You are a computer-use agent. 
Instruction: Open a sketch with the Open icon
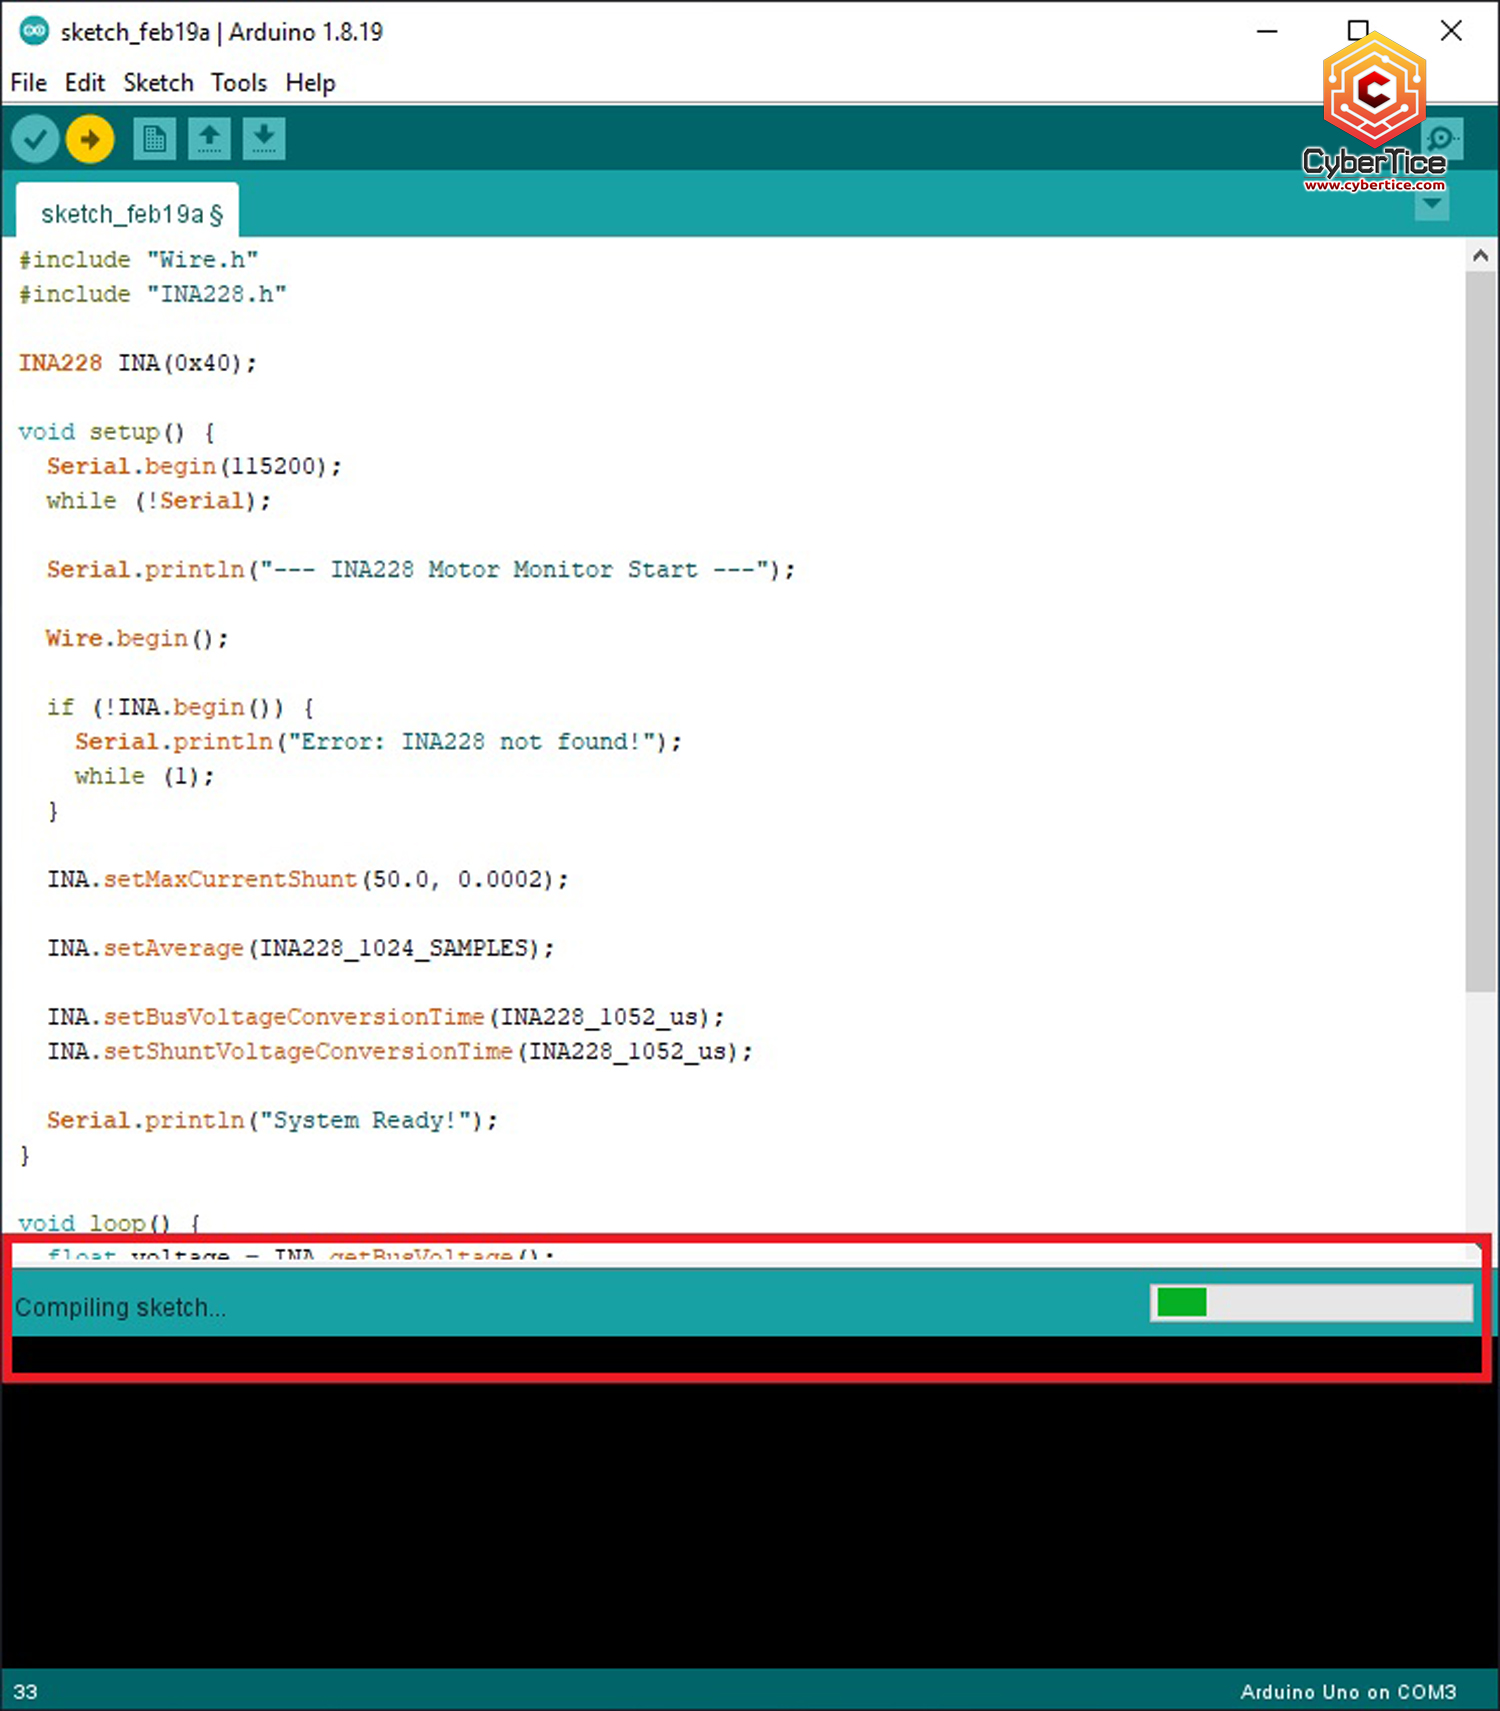[209, 139]
